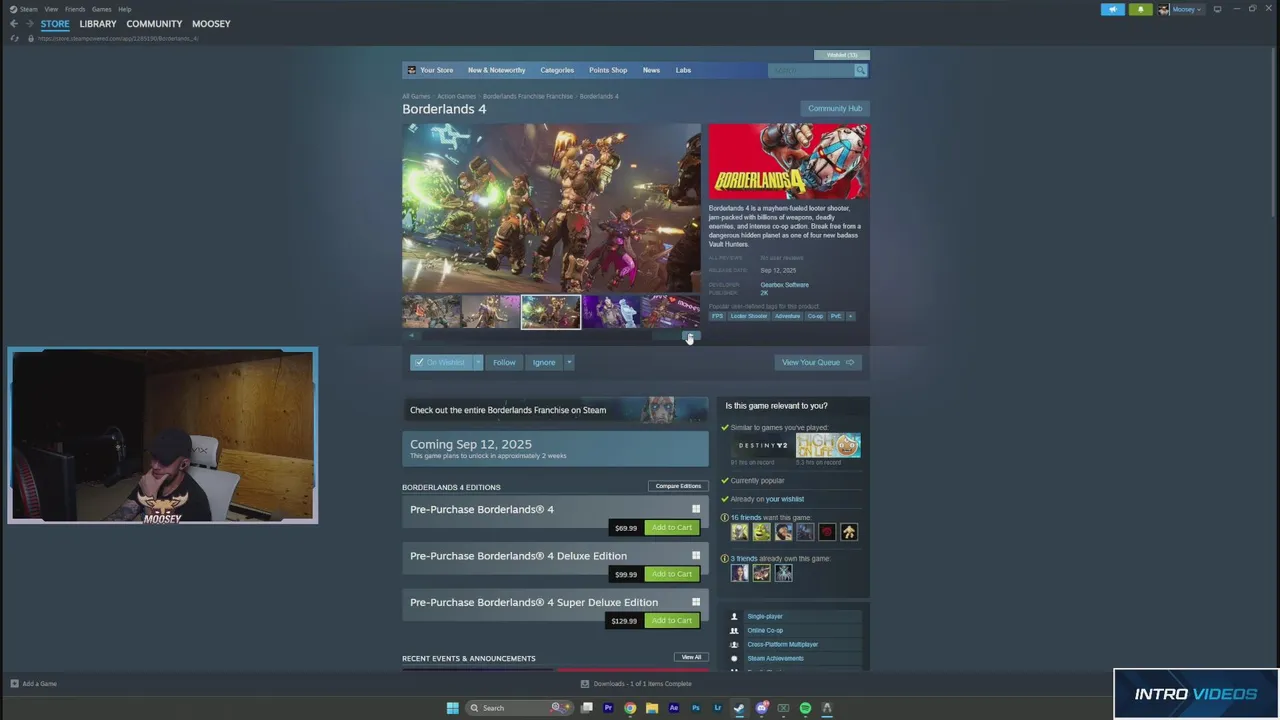
Task: Click the Steam Achievements feature icon
Action: point(734,659)
